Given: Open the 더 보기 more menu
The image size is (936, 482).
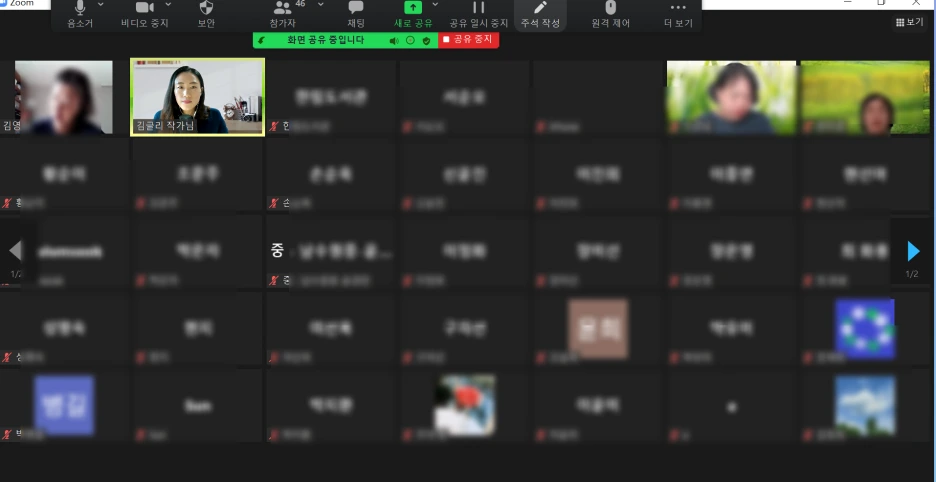Looking at the screenshot, I should click(x=678, y=15).
